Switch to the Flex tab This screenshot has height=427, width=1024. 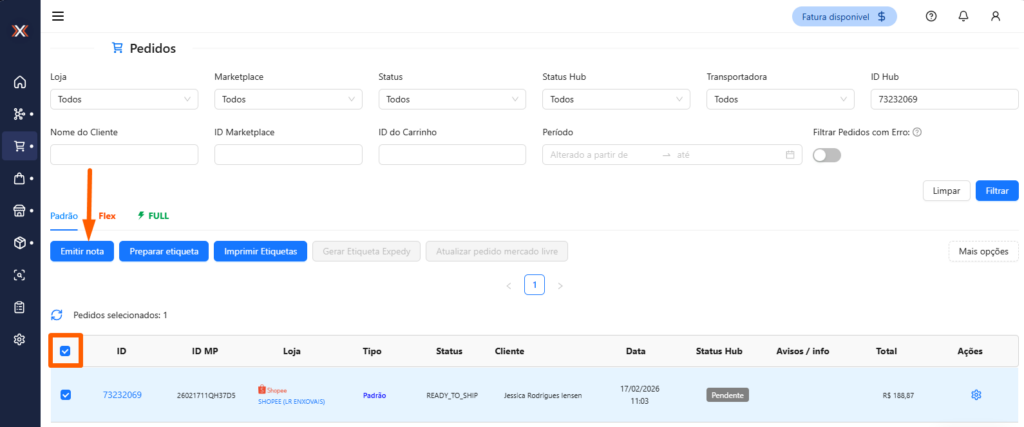tap(107, 216)
